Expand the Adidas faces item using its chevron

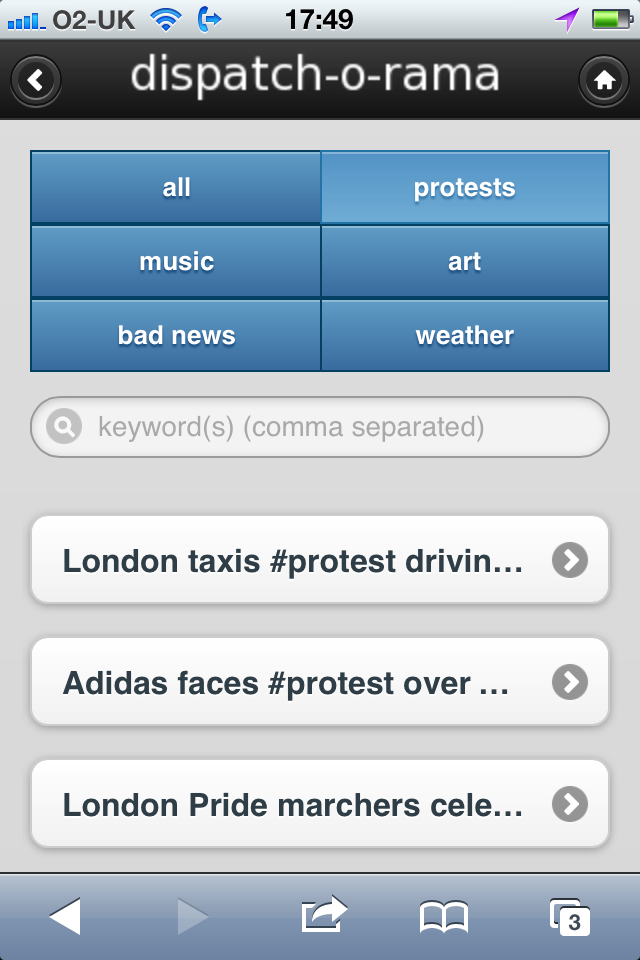pyautogui.click(x=570, y=681)
